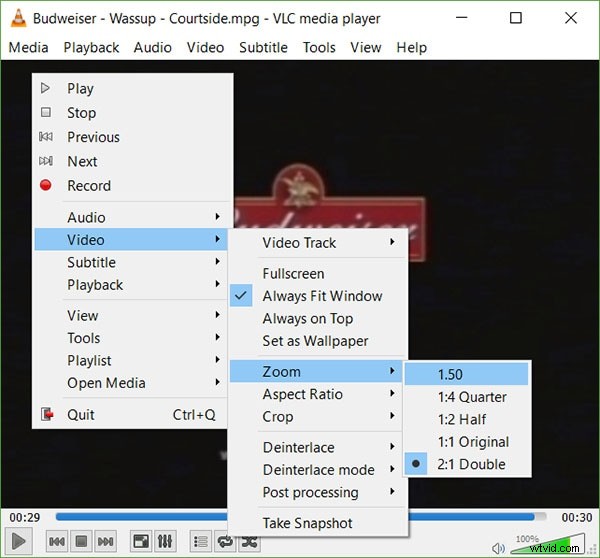
Task: Click Previous icon in context menu
Action: coord(46,137)
